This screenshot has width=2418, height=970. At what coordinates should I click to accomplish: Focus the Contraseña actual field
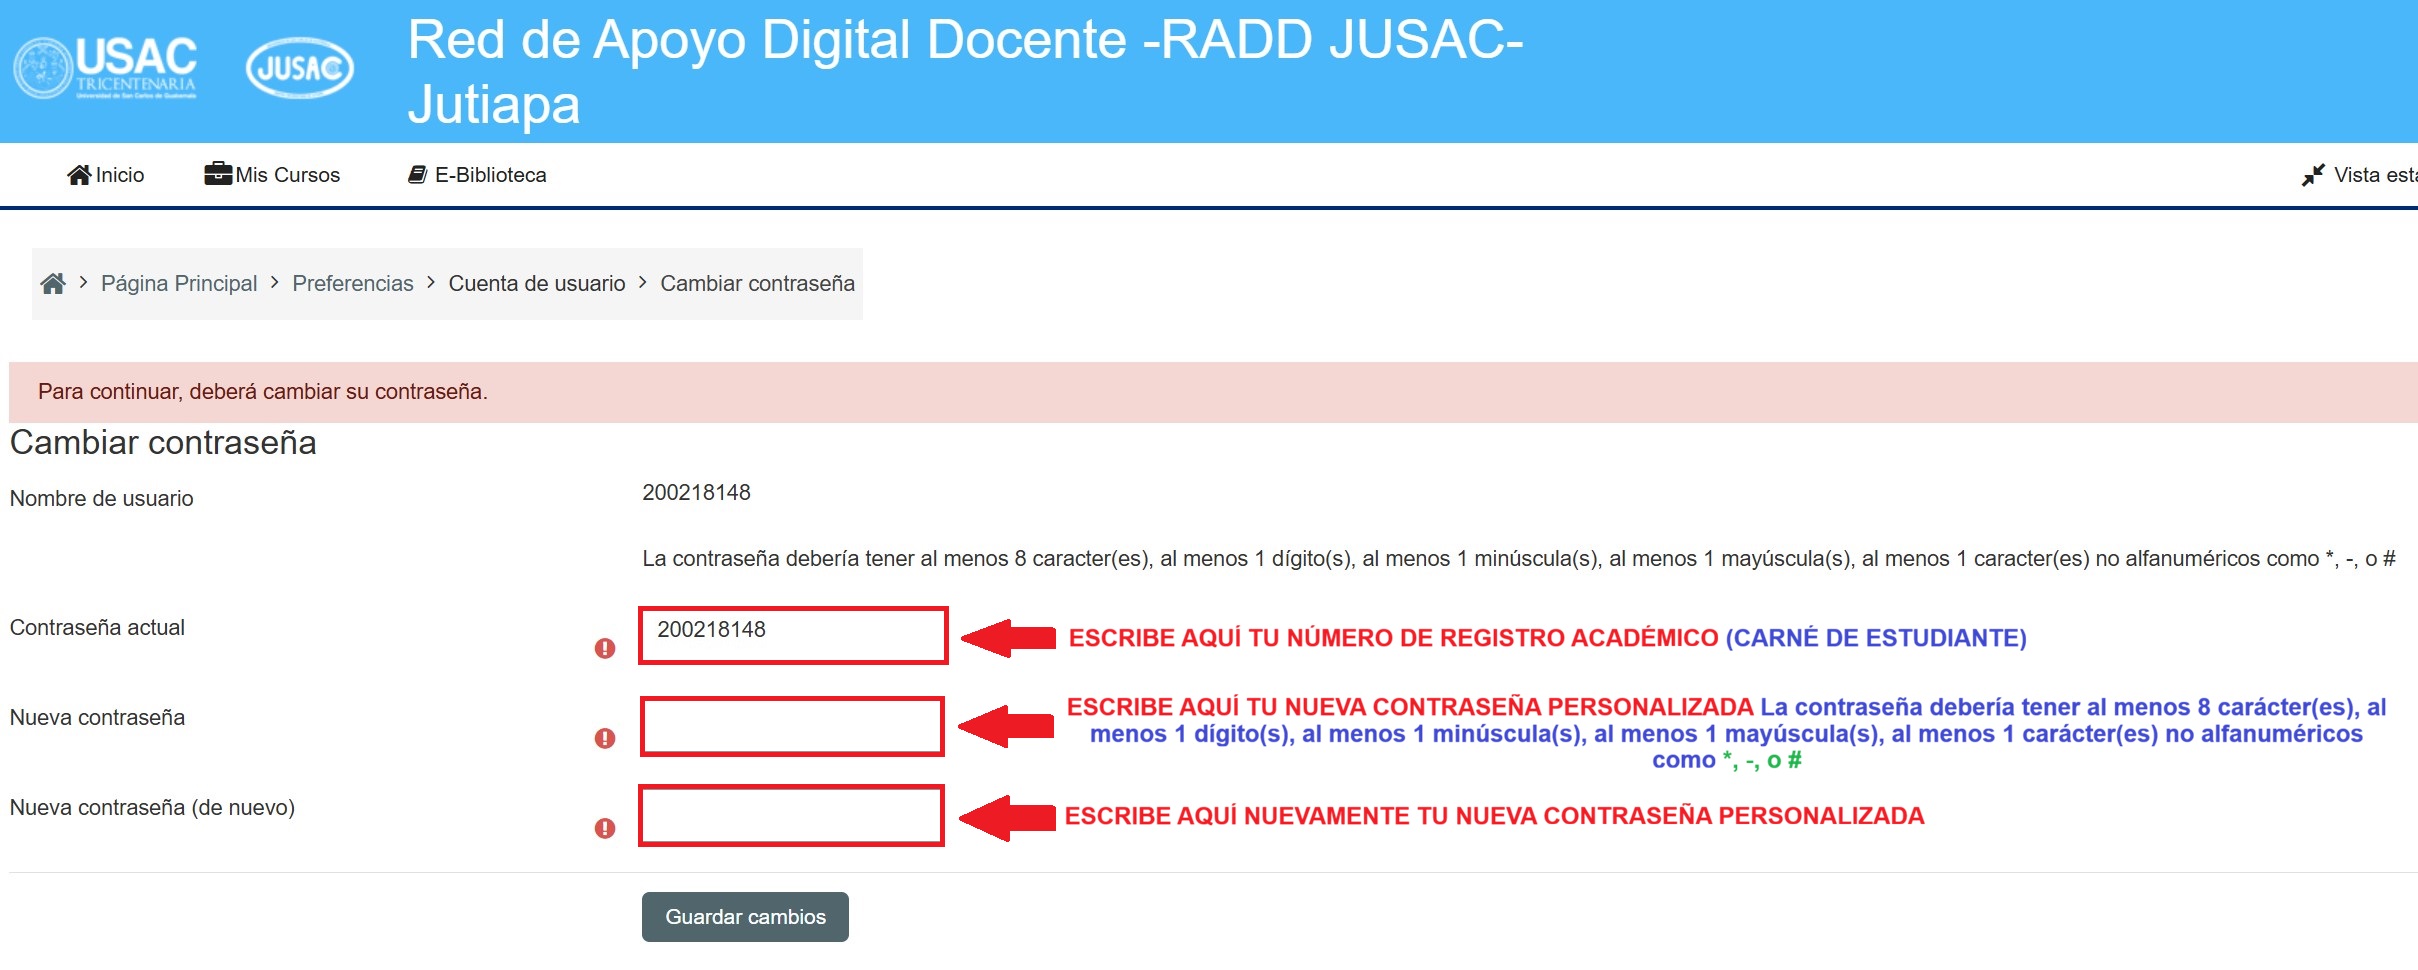point(793,635)
